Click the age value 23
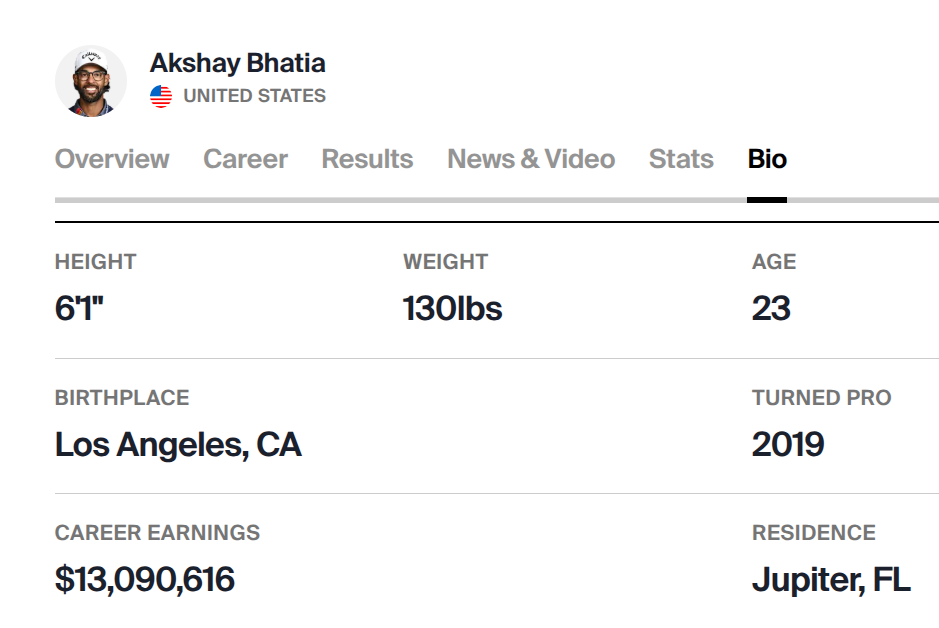 click(x=771, y=308)
